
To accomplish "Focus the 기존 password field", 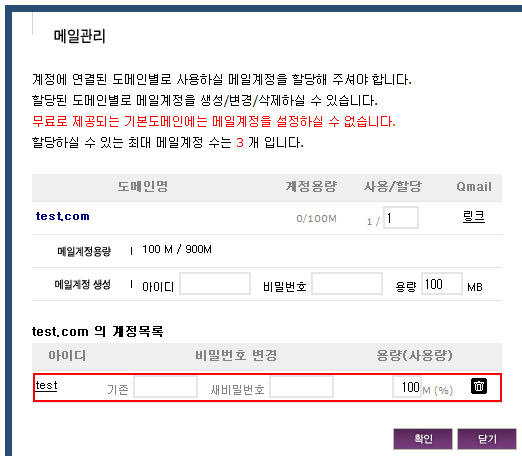I will tap(165, 387).
